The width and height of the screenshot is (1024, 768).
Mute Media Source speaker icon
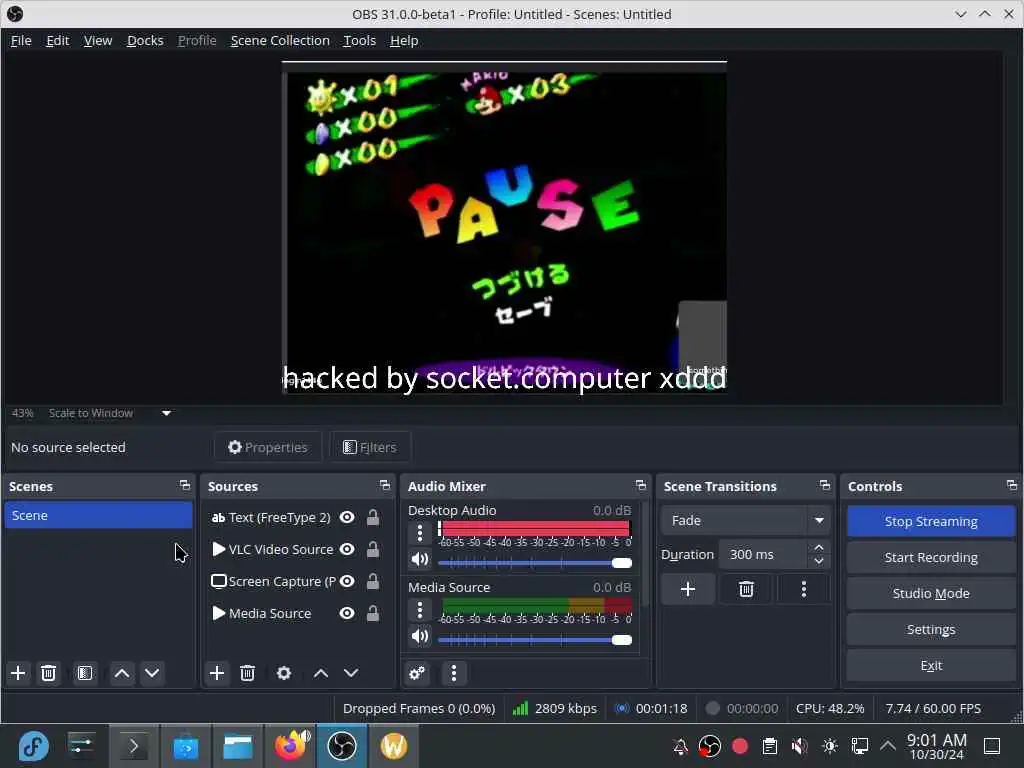tap(420, 637)
